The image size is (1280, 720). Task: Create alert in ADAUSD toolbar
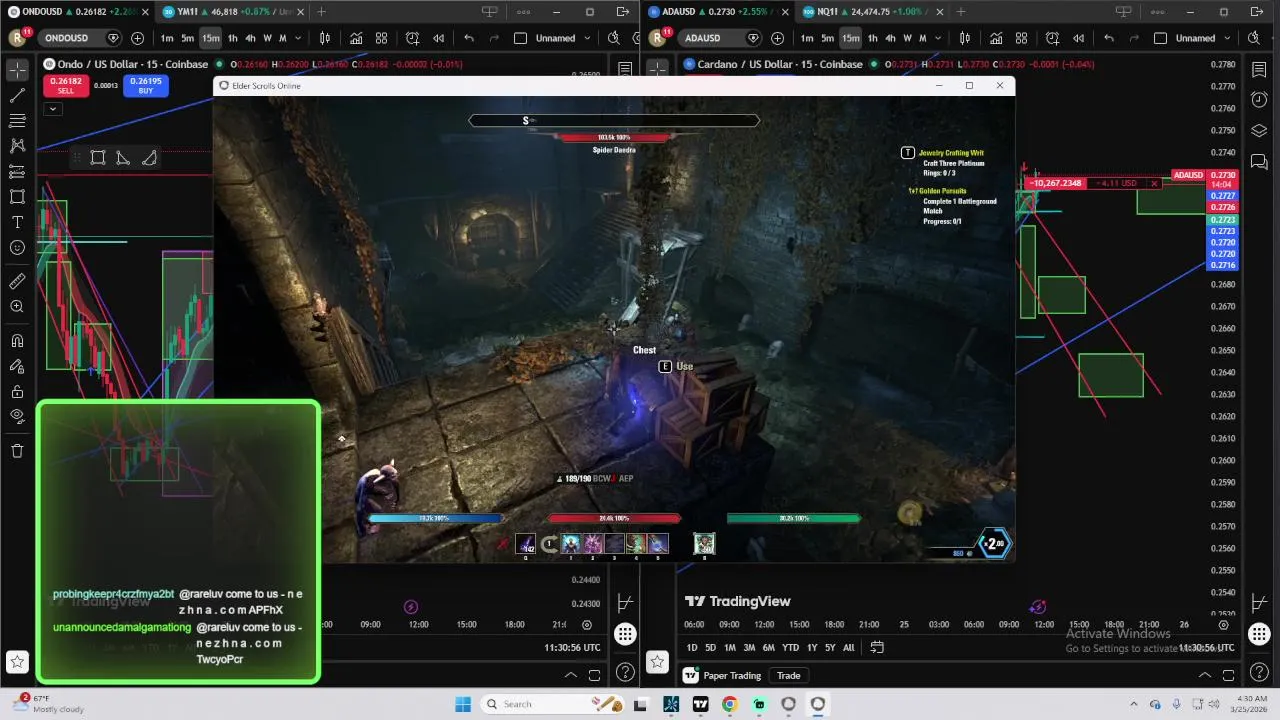point(1053,38)
